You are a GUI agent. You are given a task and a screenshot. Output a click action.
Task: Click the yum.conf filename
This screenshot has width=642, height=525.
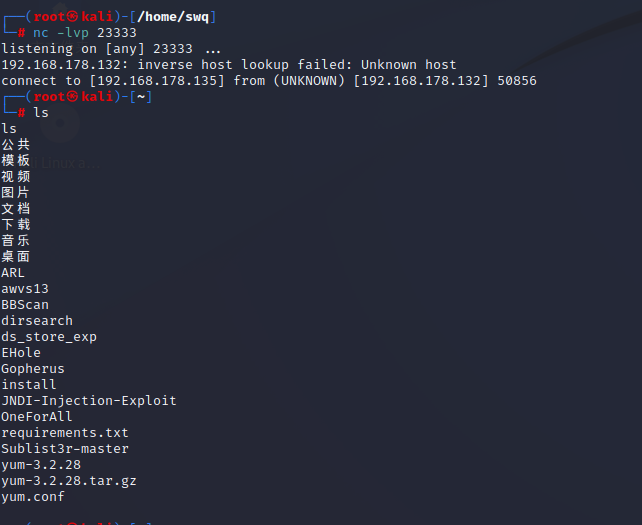(x=33, y=497)
